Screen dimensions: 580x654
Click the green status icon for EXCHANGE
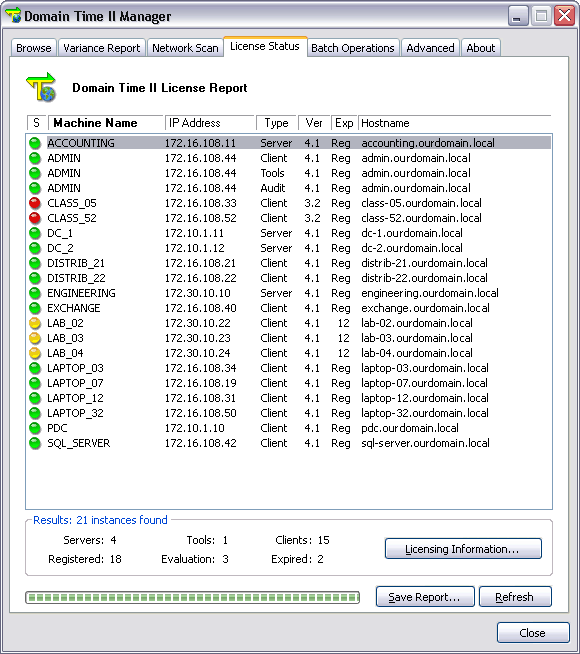35,308
